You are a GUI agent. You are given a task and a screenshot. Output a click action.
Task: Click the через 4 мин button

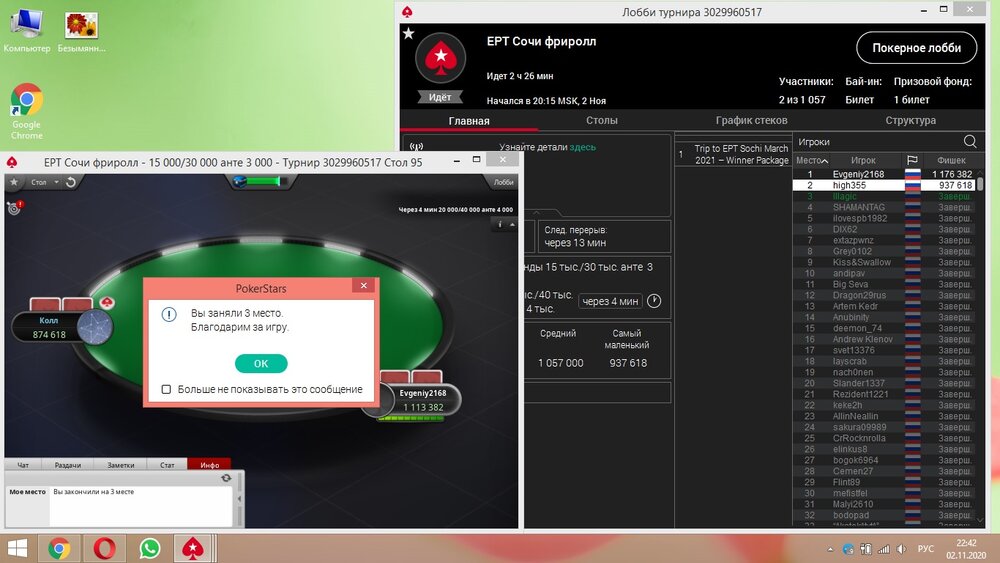pyautogui.click(x=610, y=301)
